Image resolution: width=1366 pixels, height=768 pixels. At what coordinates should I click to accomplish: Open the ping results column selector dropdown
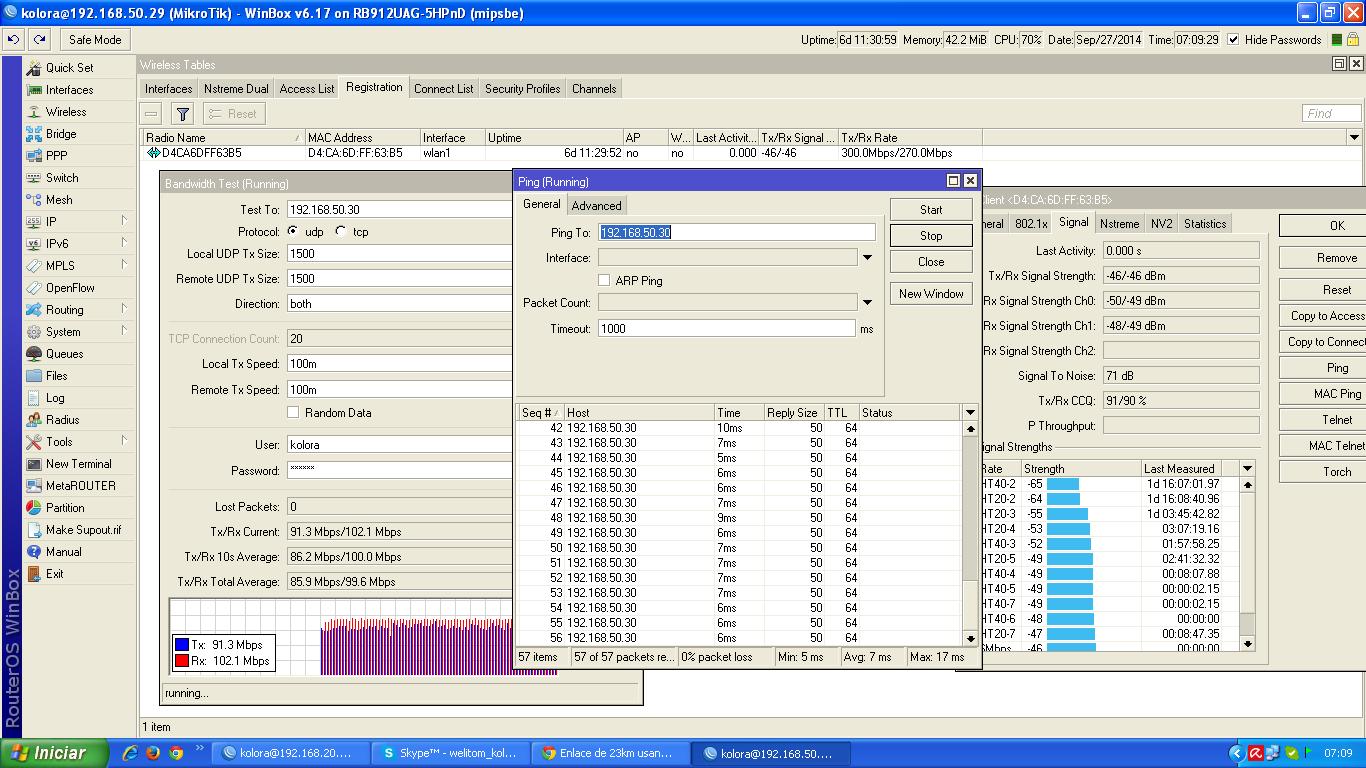pyautogui.click(x=969, y=413)
